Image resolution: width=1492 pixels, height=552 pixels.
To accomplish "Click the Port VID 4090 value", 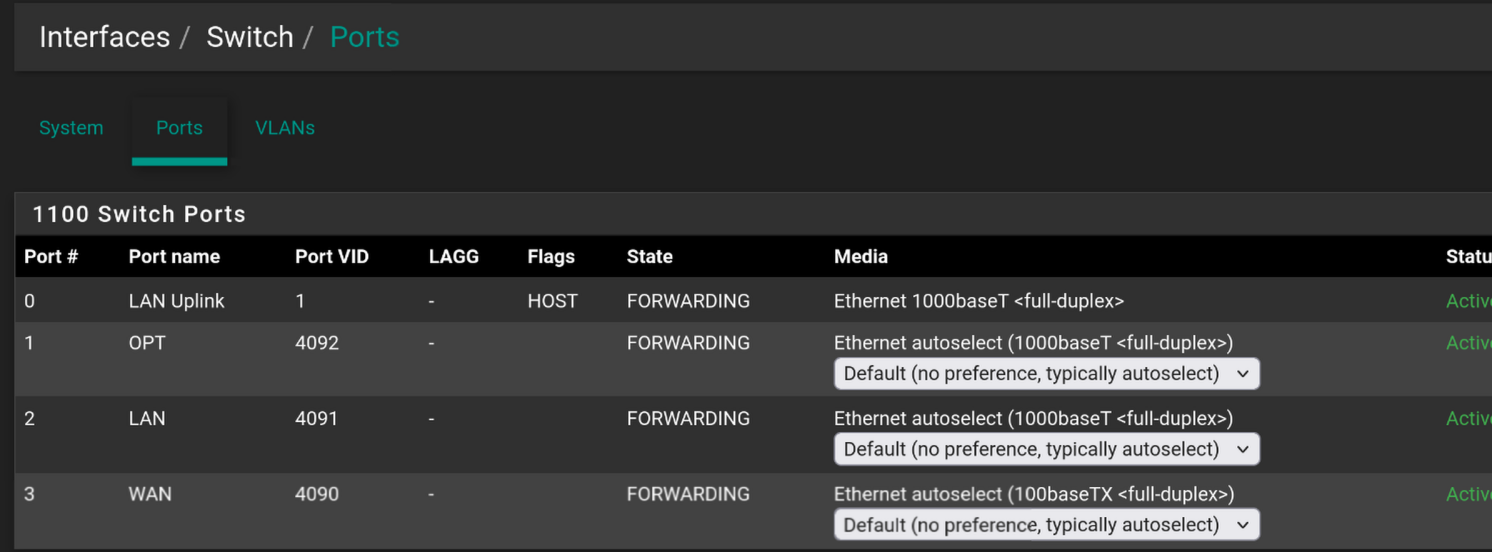I will 317,494.
